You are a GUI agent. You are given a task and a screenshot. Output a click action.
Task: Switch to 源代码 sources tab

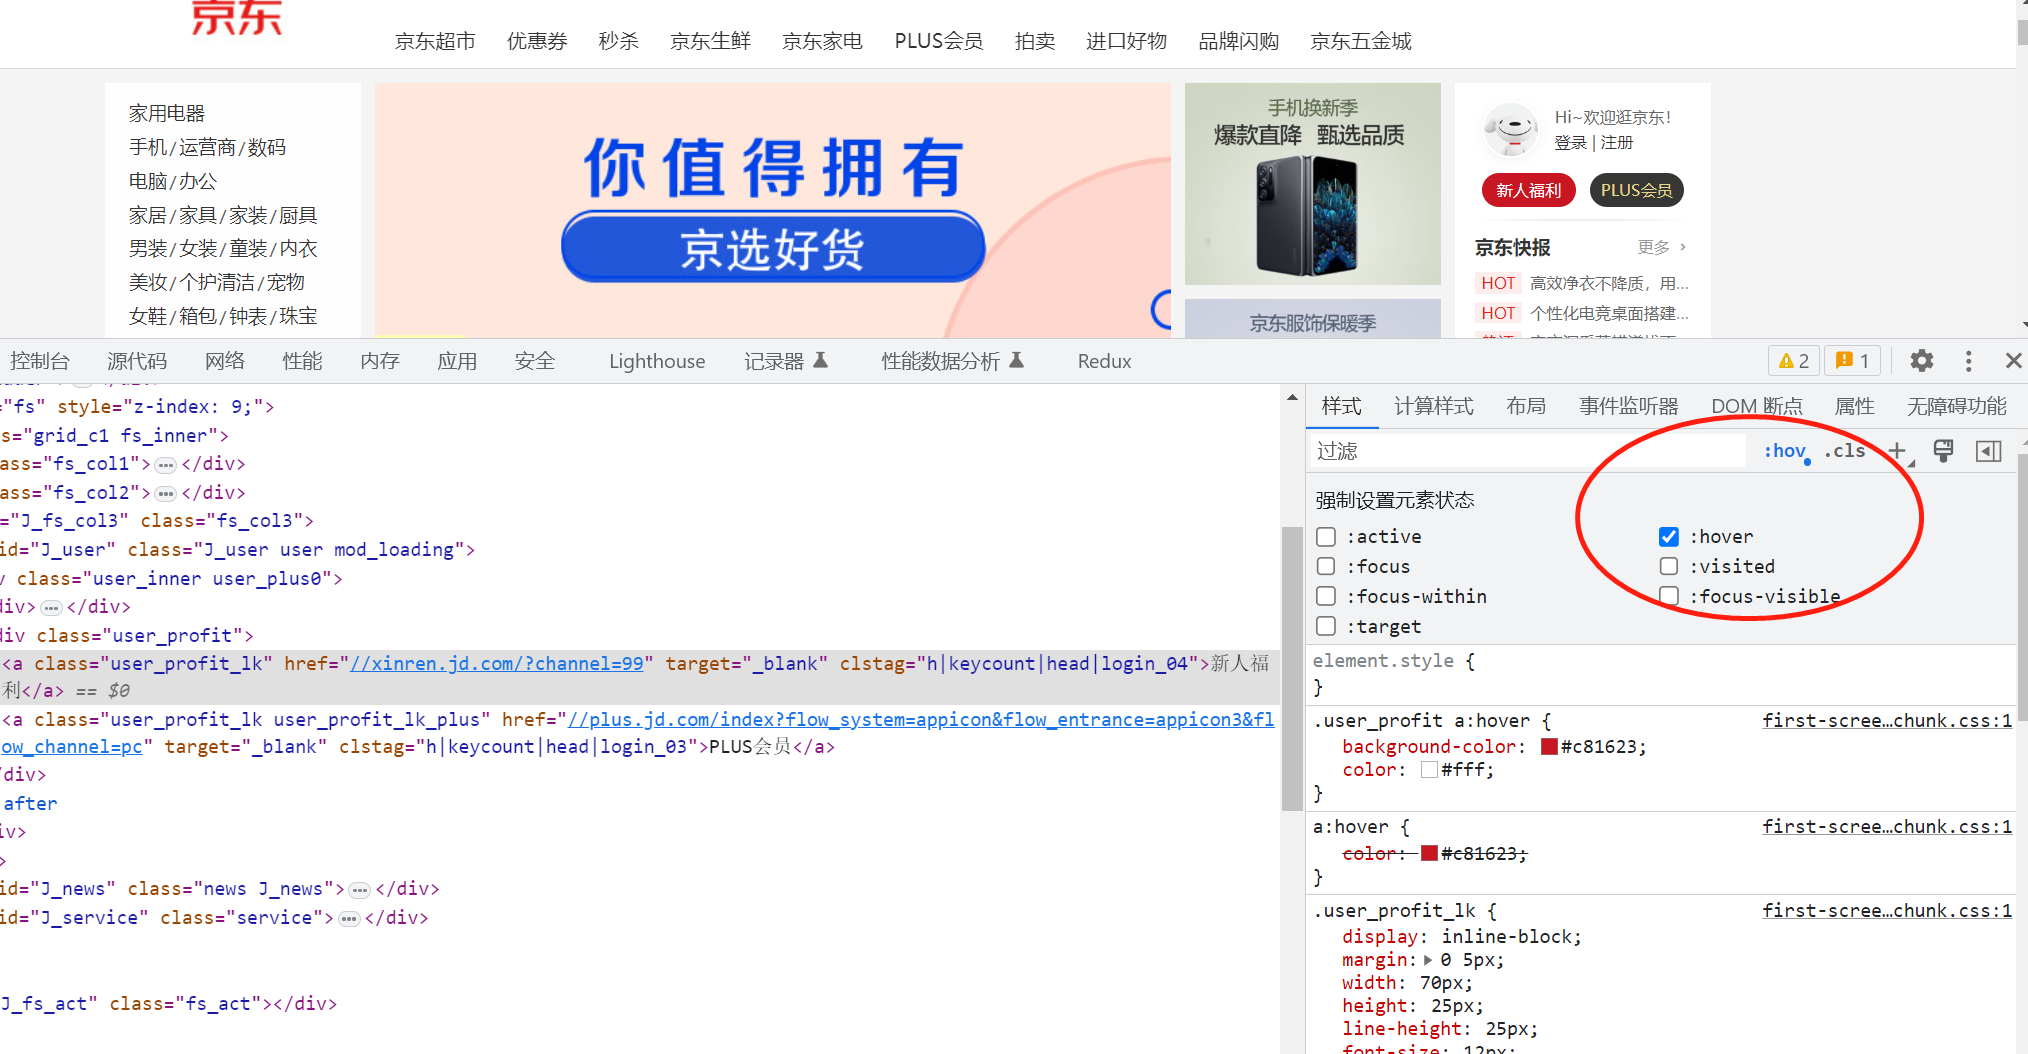[137, 361]
